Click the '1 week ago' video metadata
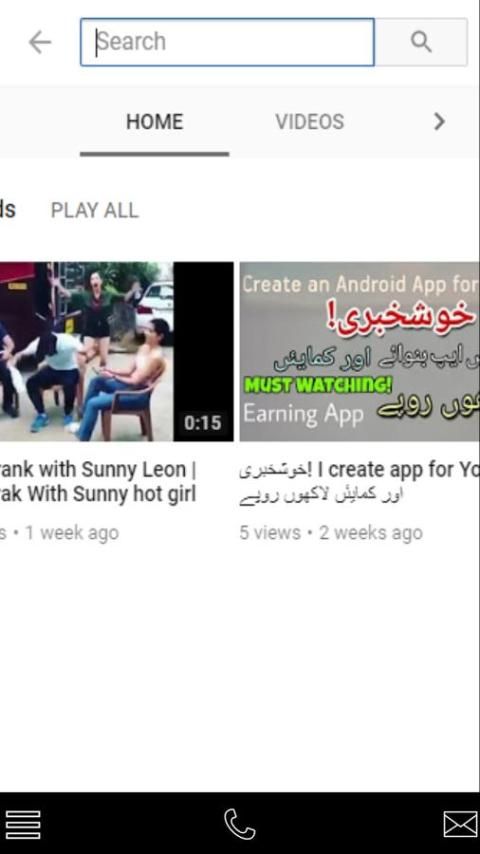This screenshot has width=480, height=854. click(72, 533)
